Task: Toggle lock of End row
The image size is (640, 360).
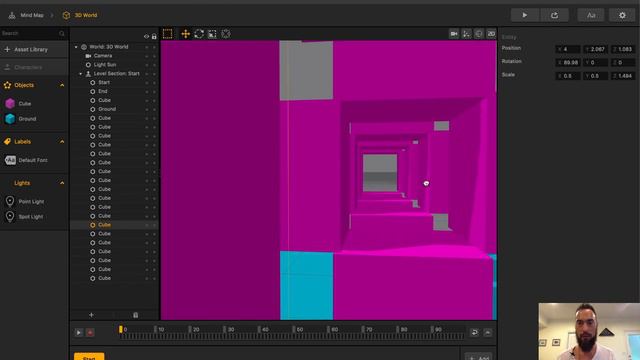Action: click(x=154, y=91)
